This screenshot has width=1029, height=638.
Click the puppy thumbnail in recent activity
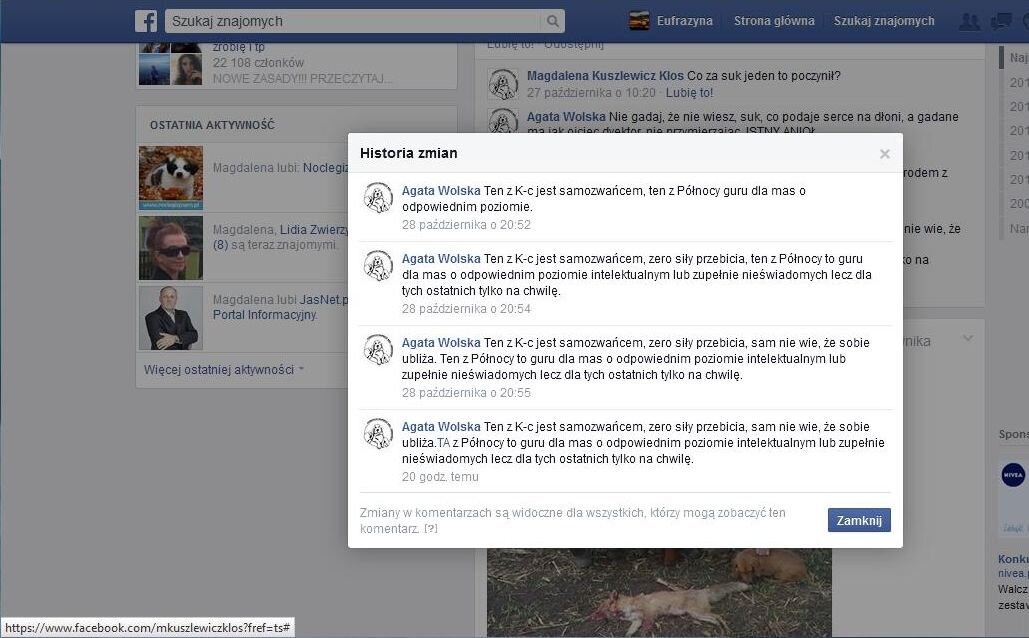click(170, 177)
